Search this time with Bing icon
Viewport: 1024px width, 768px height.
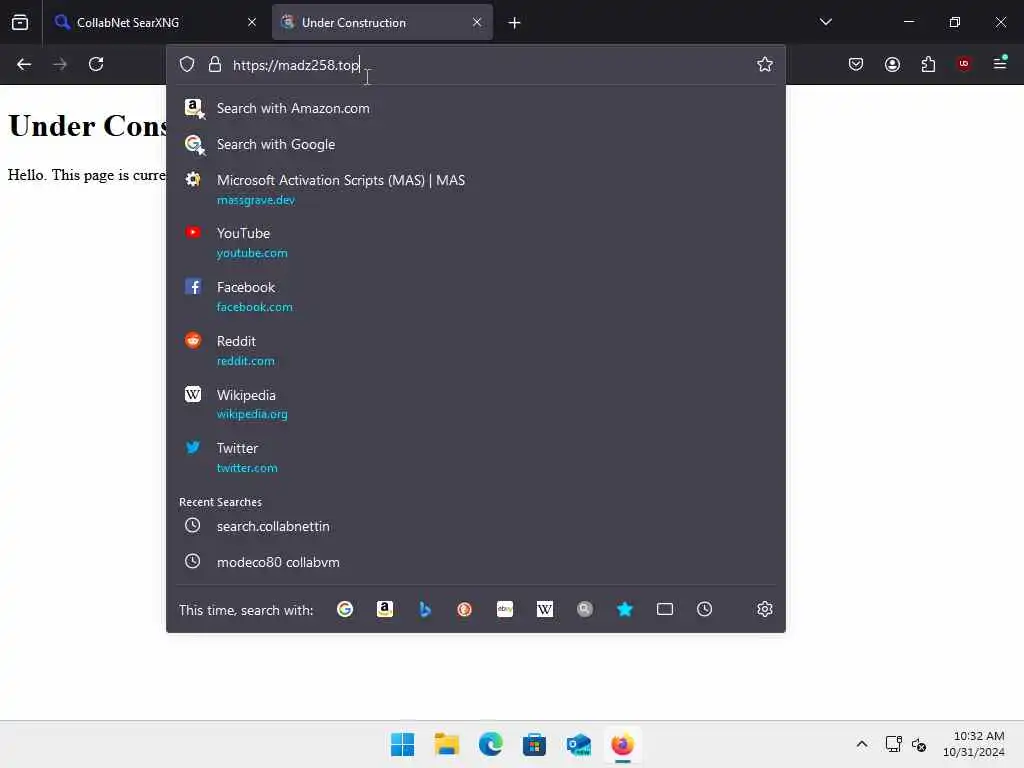pos(425,609)
